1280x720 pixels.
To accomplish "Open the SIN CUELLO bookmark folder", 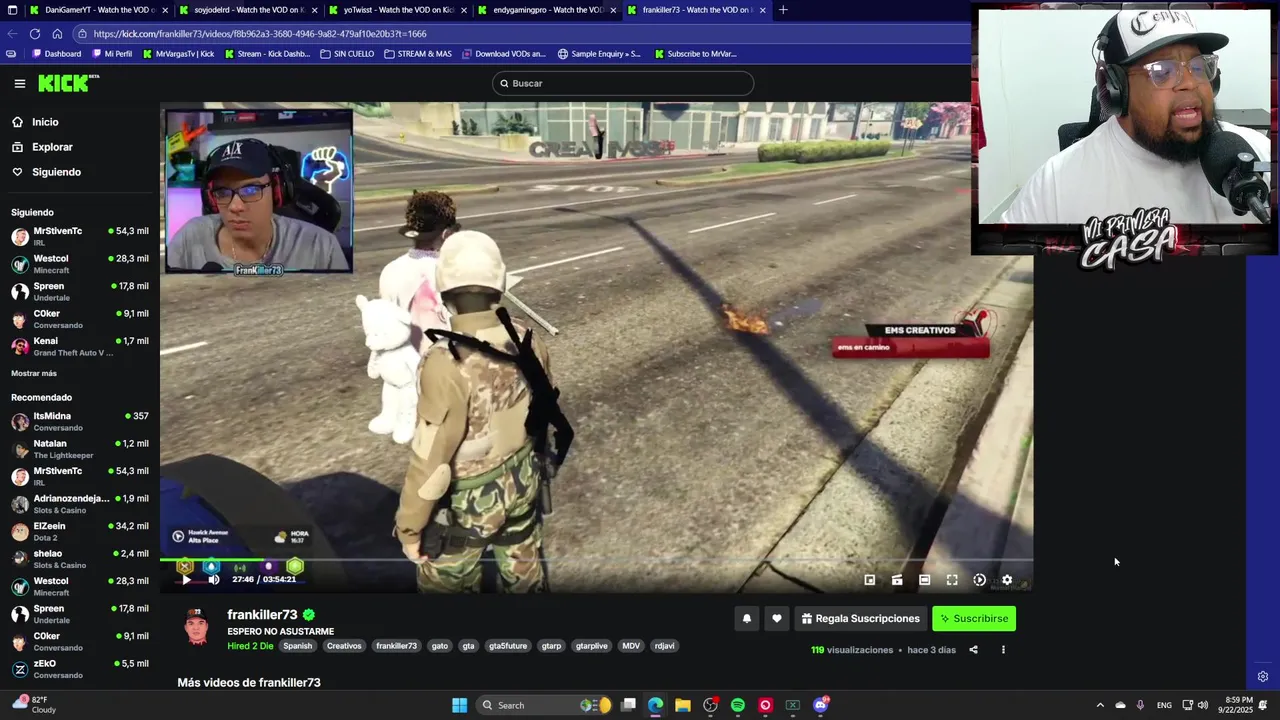I will pos(347,54).
